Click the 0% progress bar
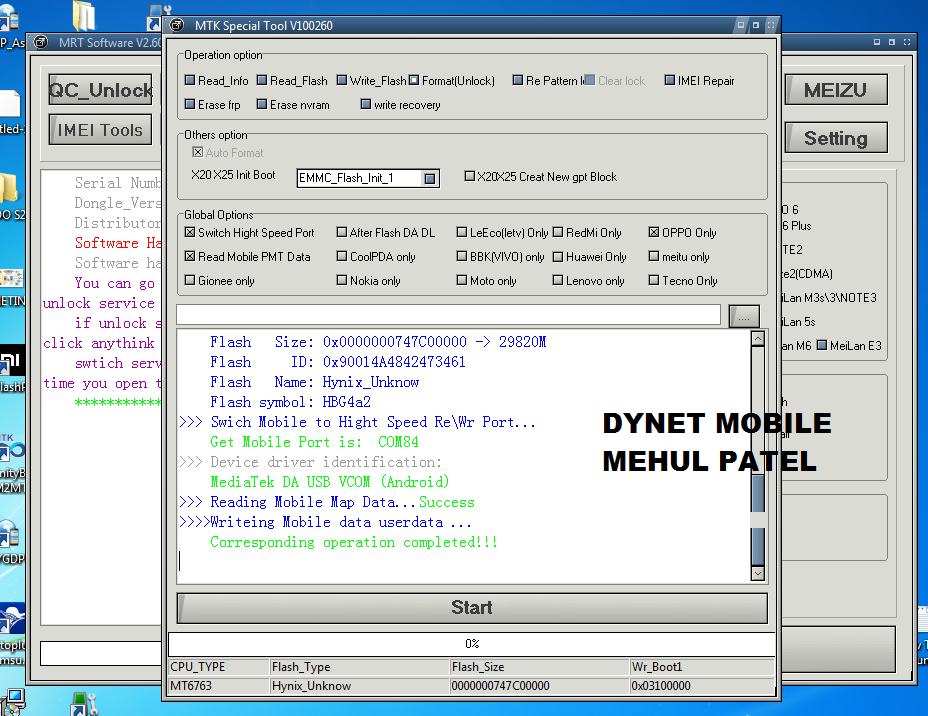The image size is (928, 716). pos(472,644)
